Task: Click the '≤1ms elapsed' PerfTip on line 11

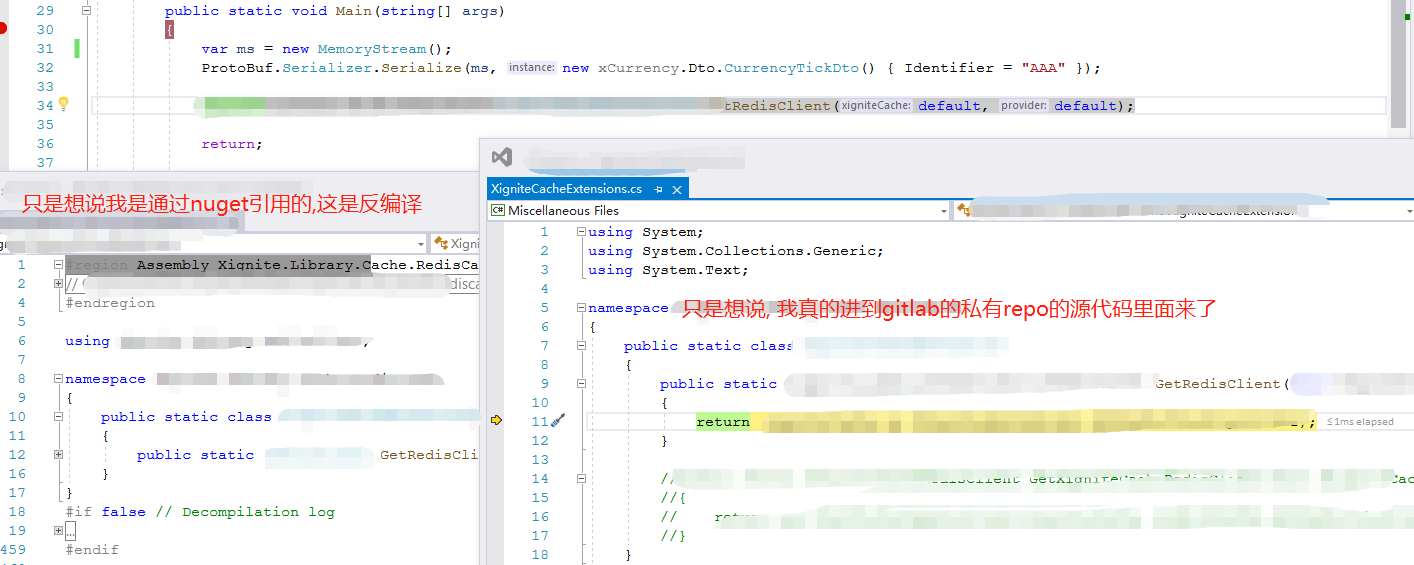Action: 1360,422
